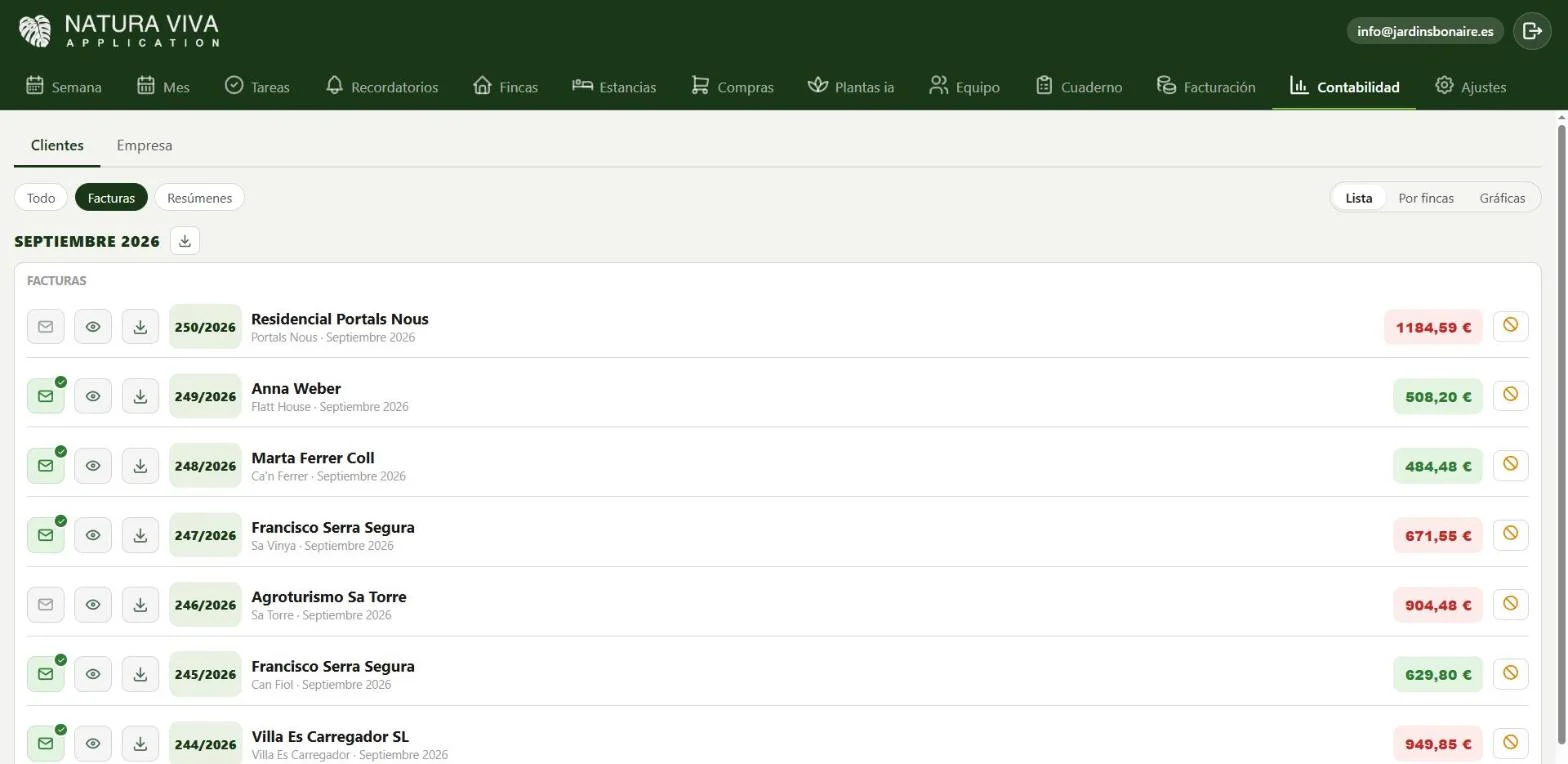Screen dimensions: 1568x764
Task: Open Tareas in the navigation bar
Action: pyautogui.click(x=257, y=87)
